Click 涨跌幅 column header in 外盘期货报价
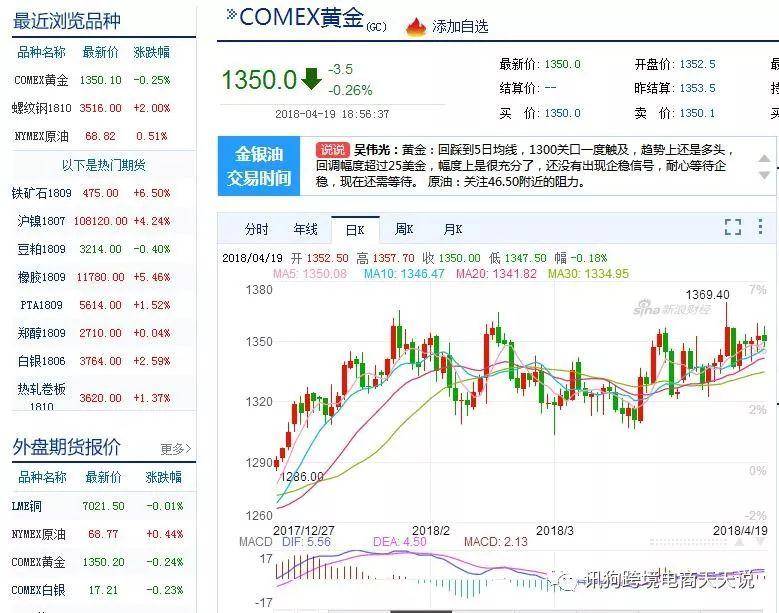The width and height of the screenshot is (779, 613). (163, 477)
